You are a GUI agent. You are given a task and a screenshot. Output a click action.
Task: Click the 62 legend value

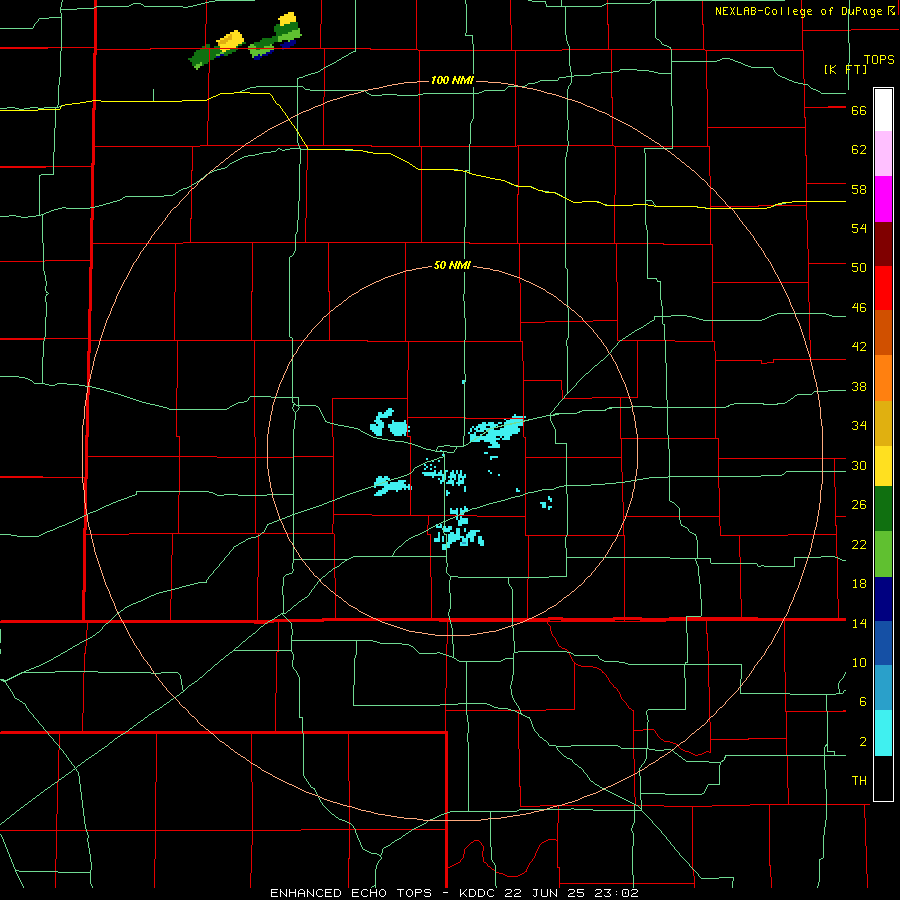[x=859, y=150]
